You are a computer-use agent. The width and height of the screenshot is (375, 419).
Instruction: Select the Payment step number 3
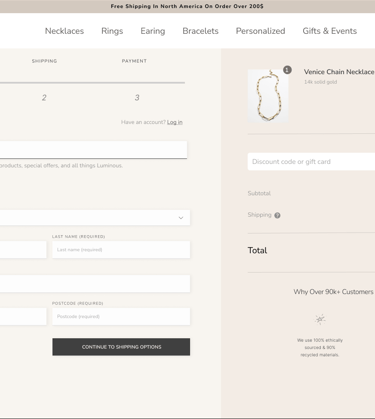137,98
